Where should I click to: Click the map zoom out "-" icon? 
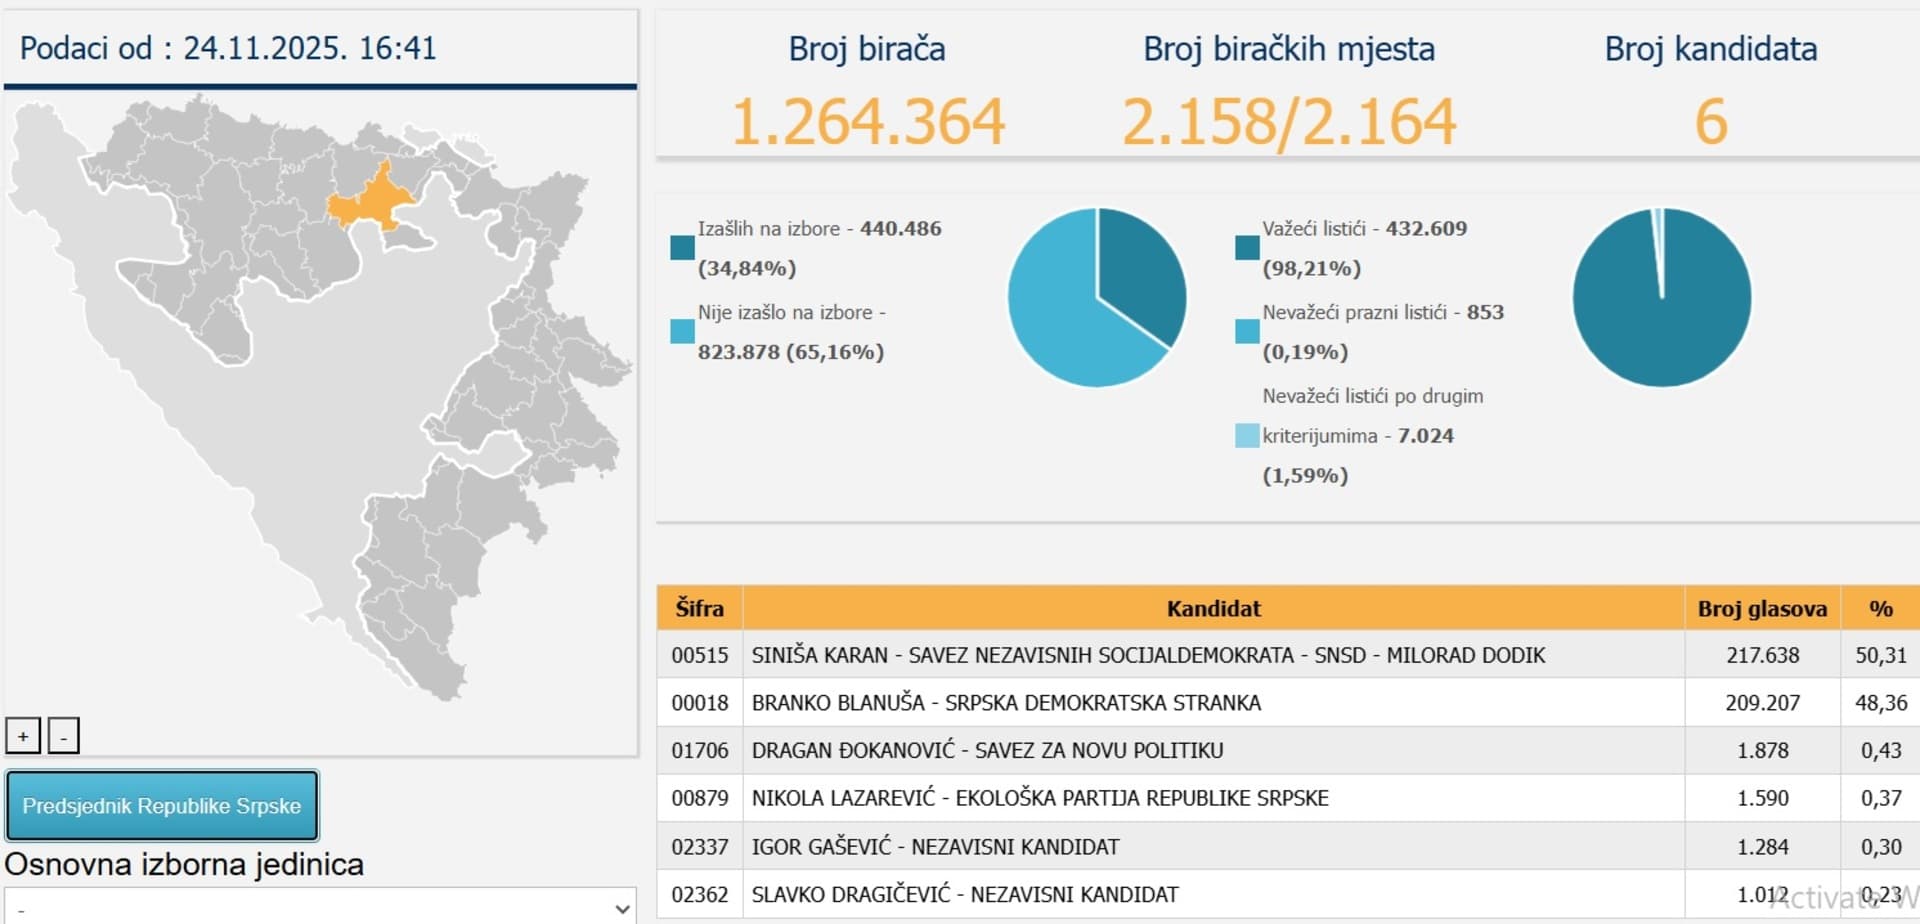tap(64, 736)
